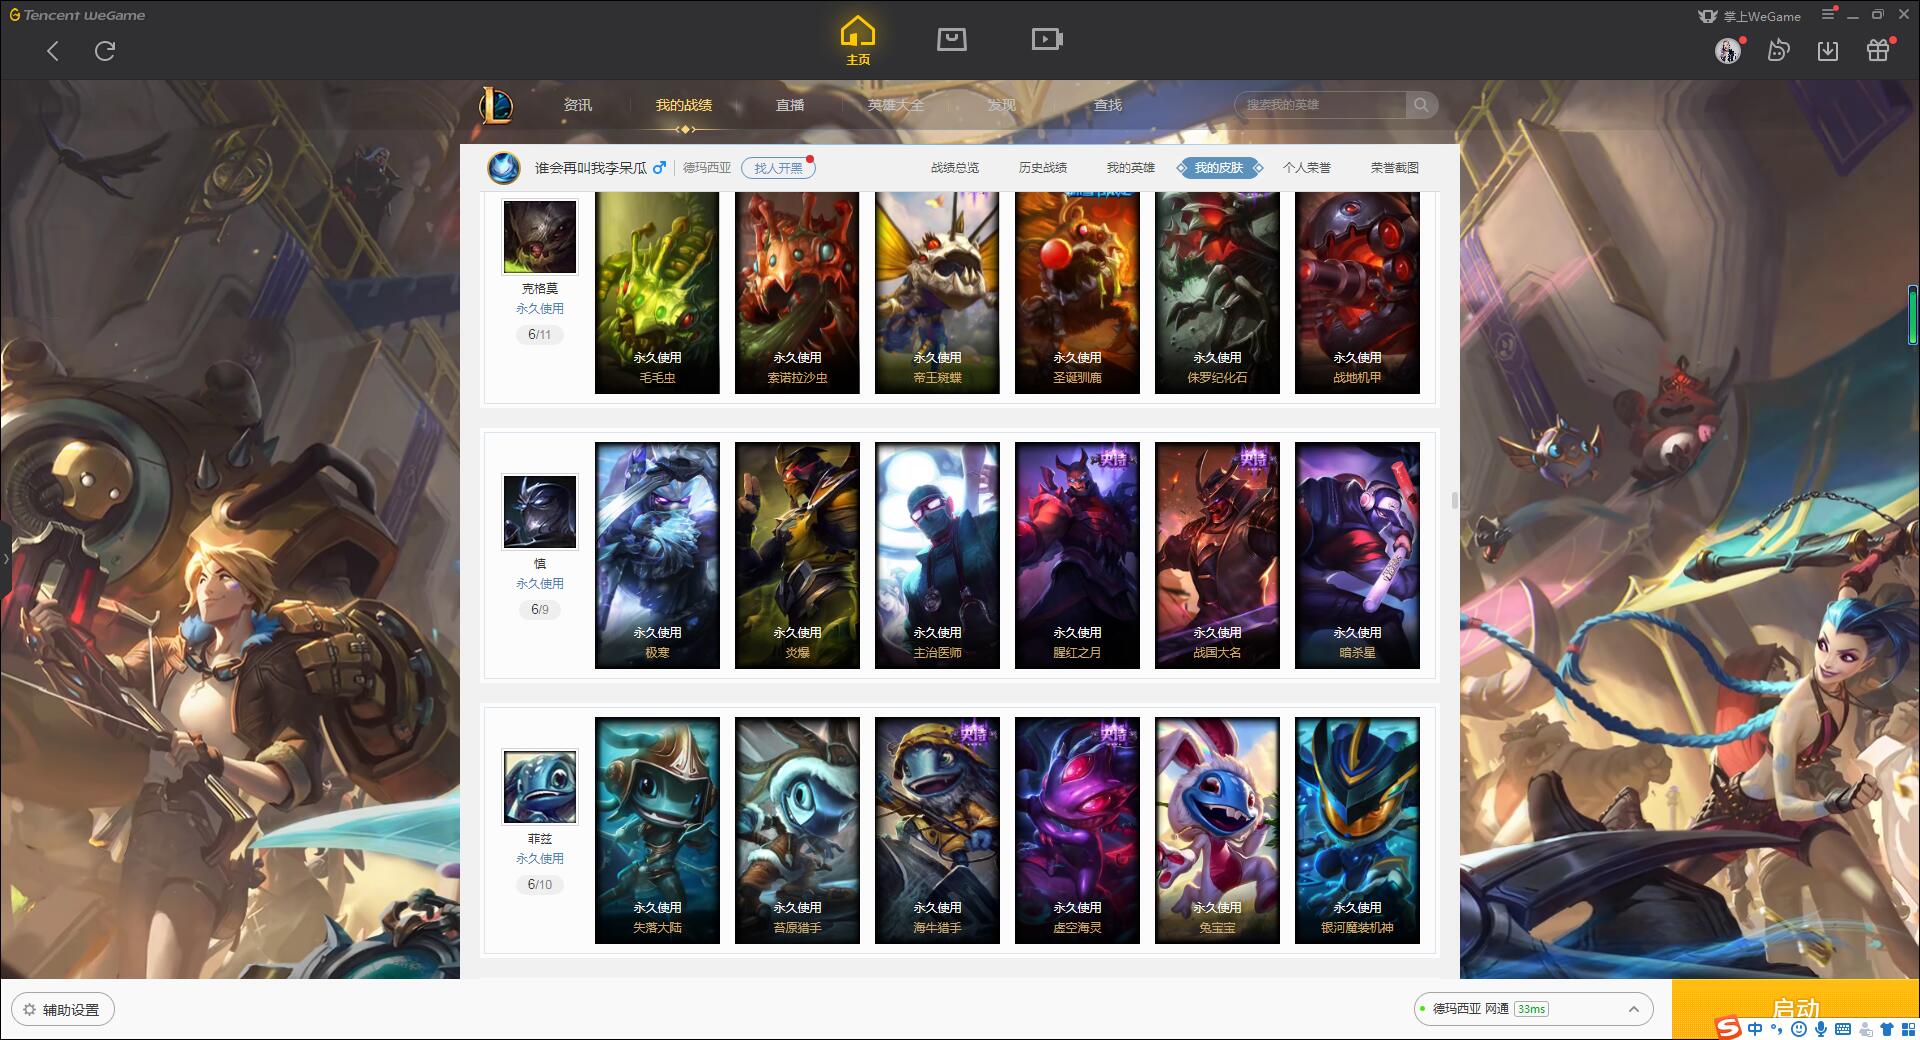
Task: Open the 极寒 skin card
Action: coord(657,555)
